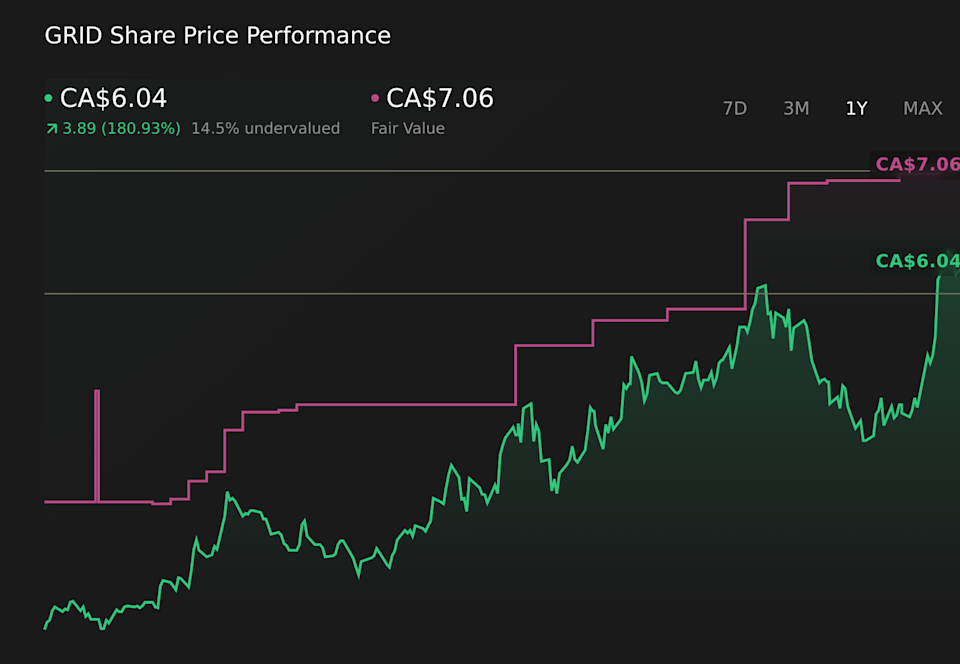Click the 14.5% undervalued label
This screenshot has height=664, width=960.
pyautogui.click(x=264, y=128)
